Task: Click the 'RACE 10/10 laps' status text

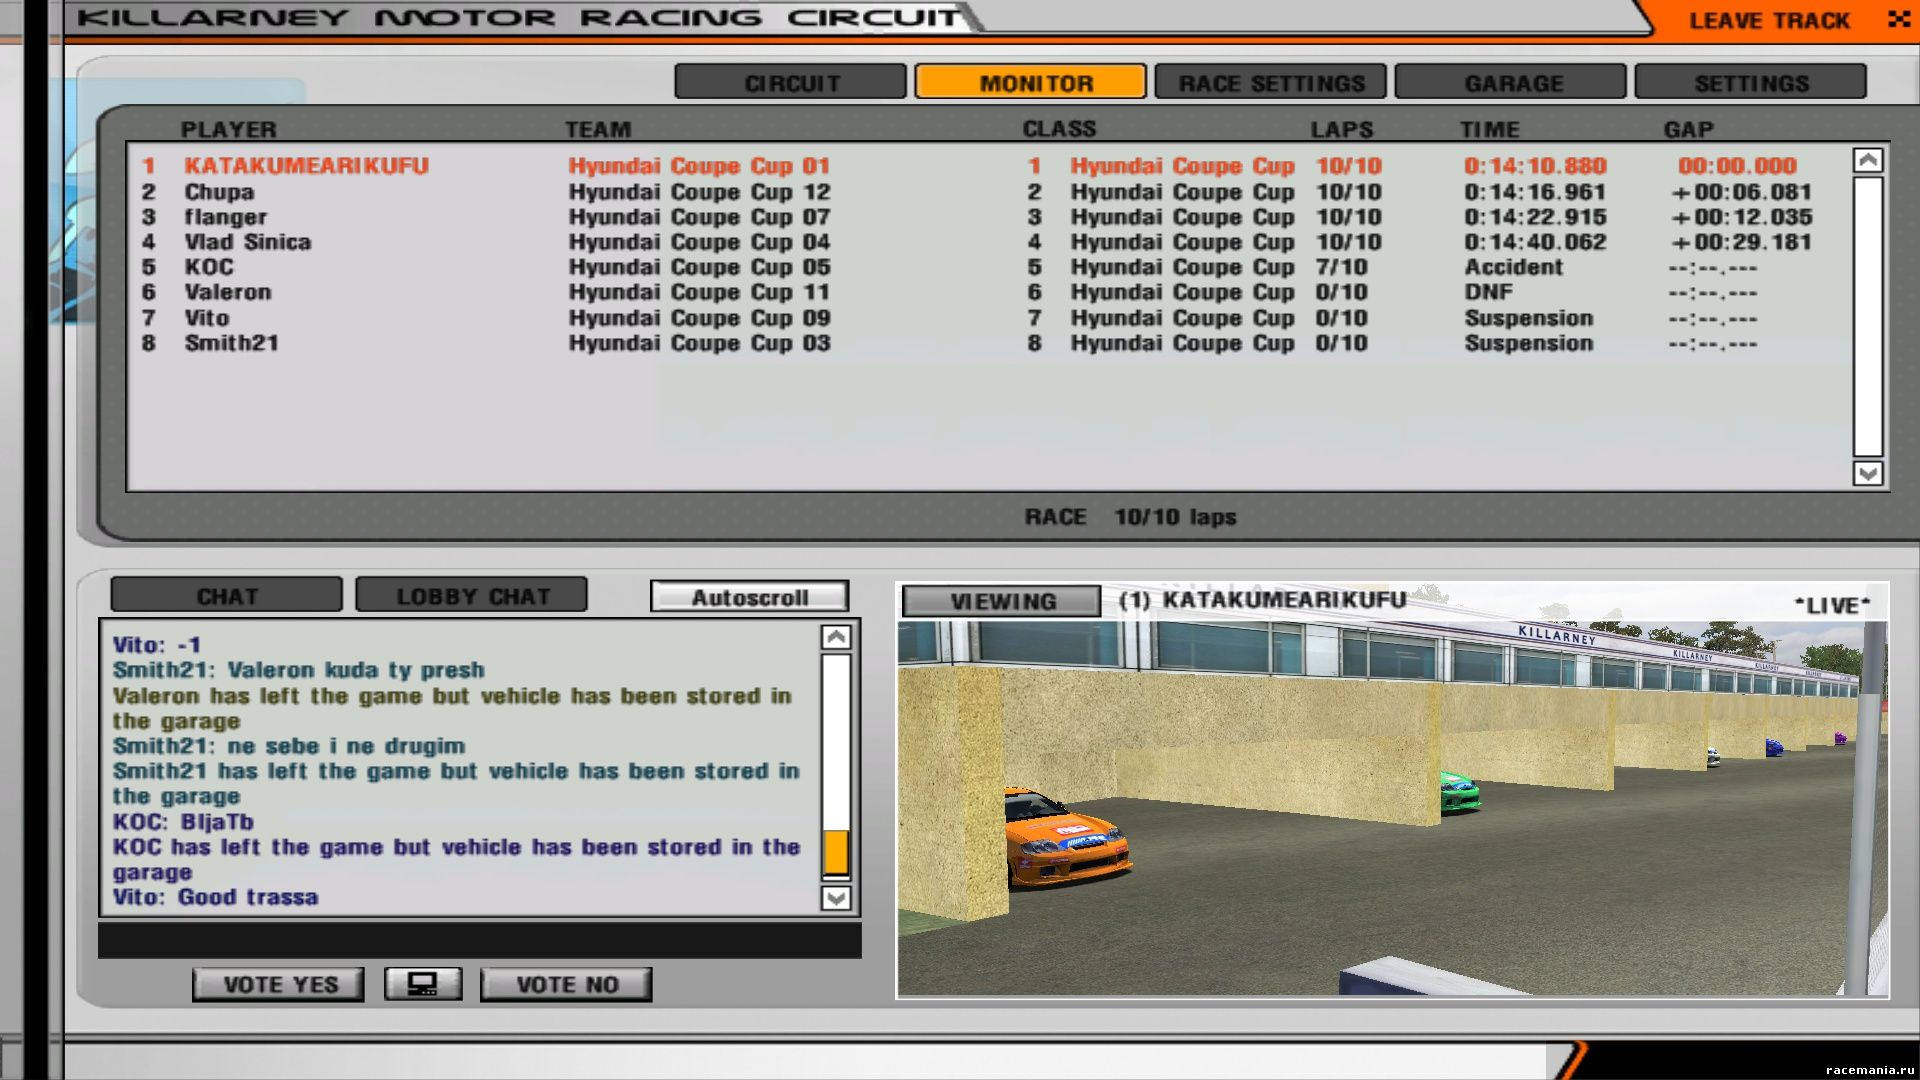Action: point(1130,517)
